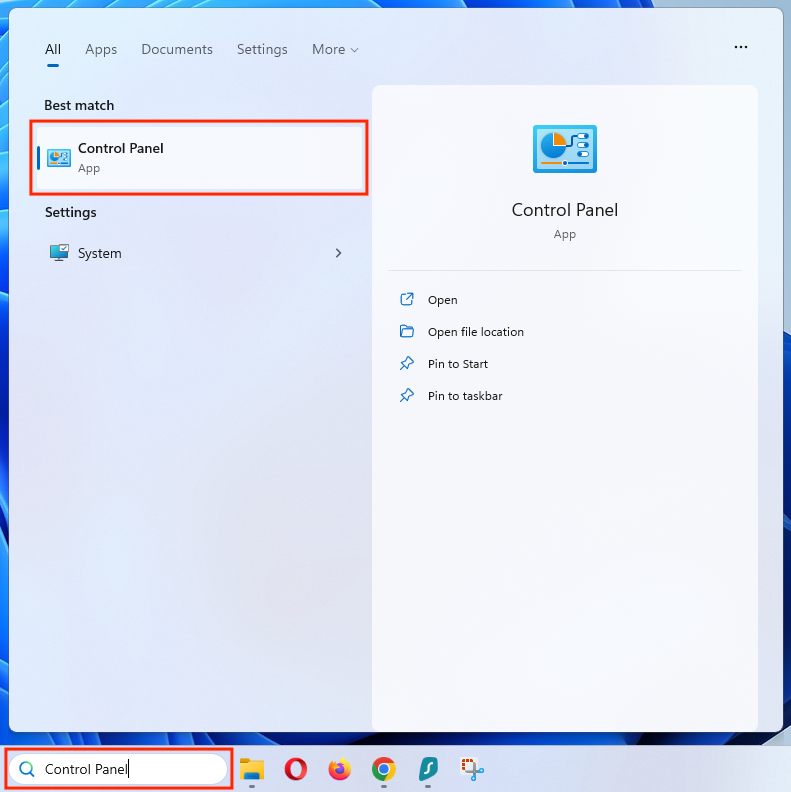The width and height of the screenshot is (791, 792).
Task: Click the search magnifier icon in taskbar
Action: point(27,769)
